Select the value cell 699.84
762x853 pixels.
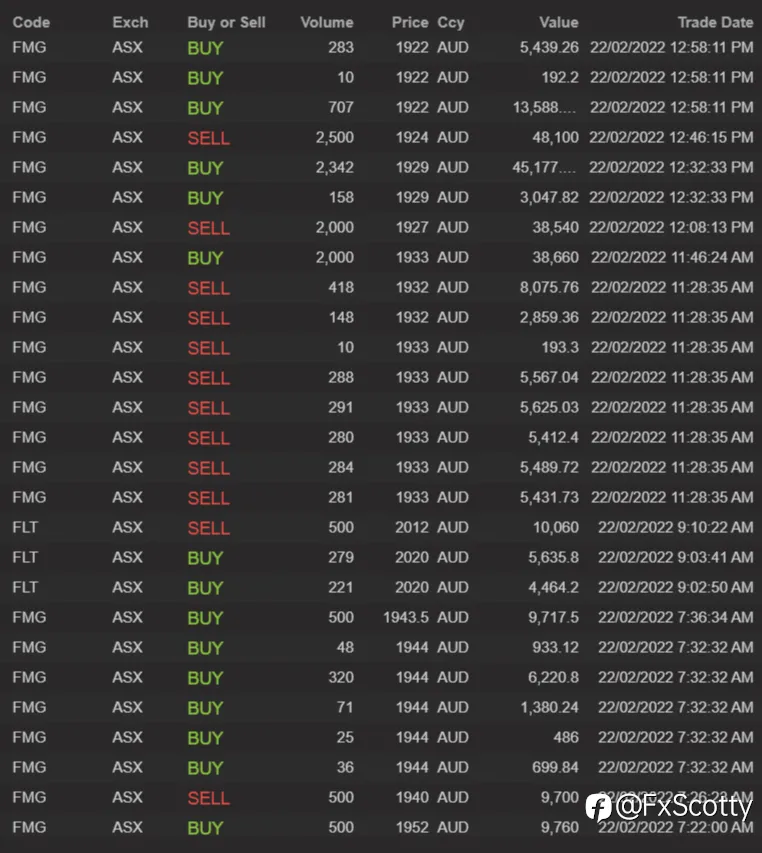(x=555, y=767)
